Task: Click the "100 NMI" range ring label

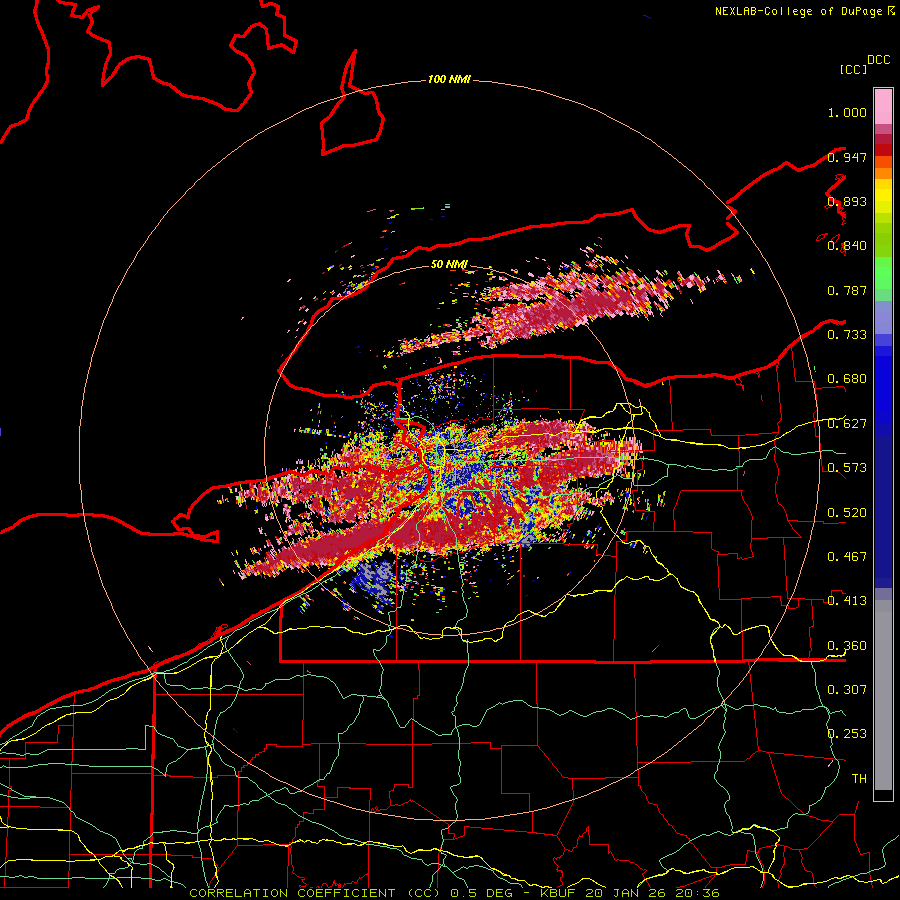Action: pos(449,79)
